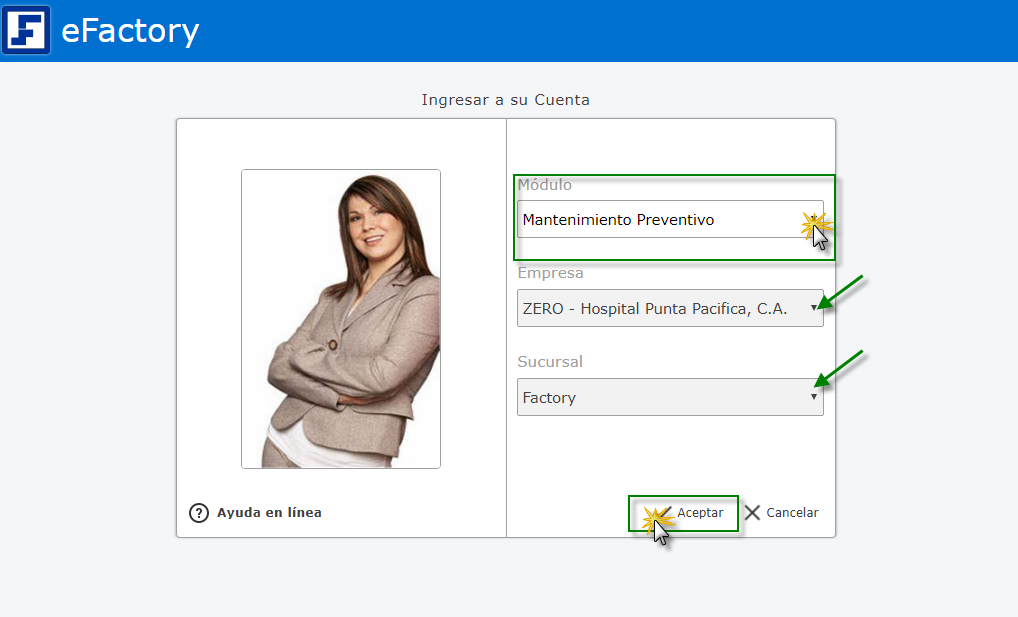Viewport: 1018px width, 617px height.
Task: Click the Módulo field label
Action: [545, 185]
